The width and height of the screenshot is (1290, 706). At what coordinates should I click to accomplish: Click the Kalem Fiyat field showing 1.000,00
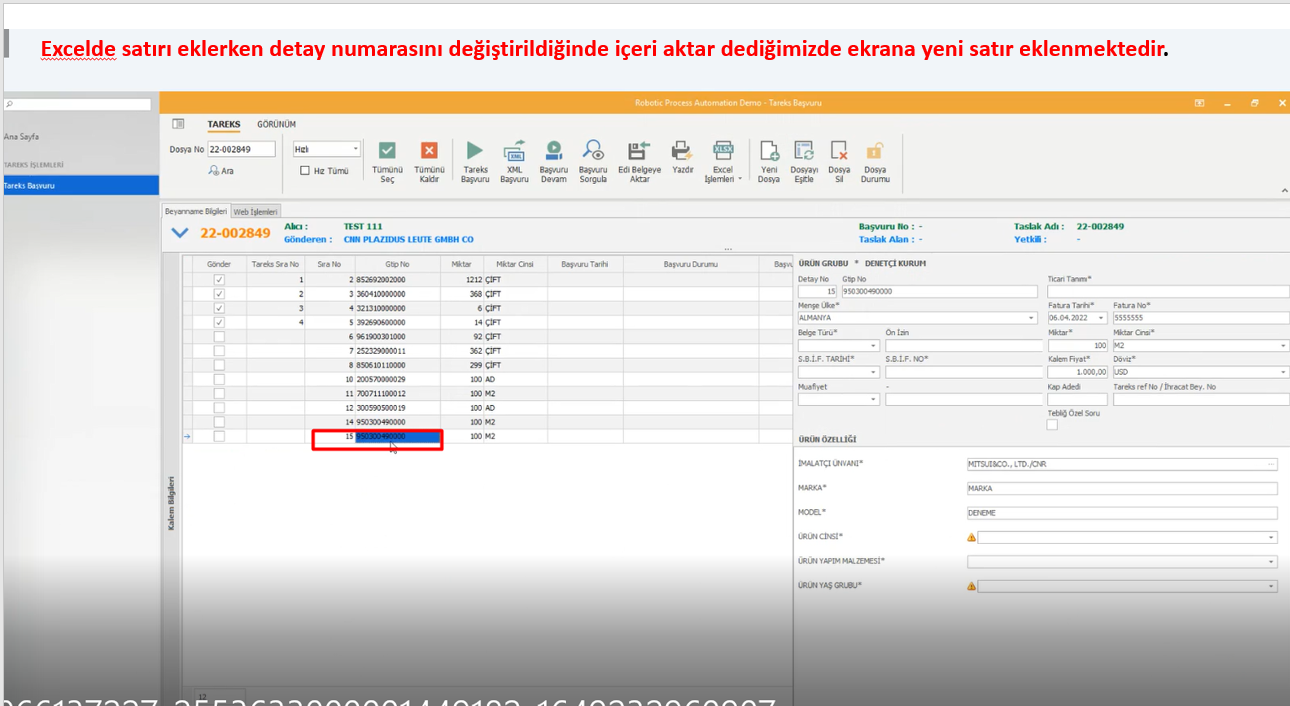[x=1078, y=372]
